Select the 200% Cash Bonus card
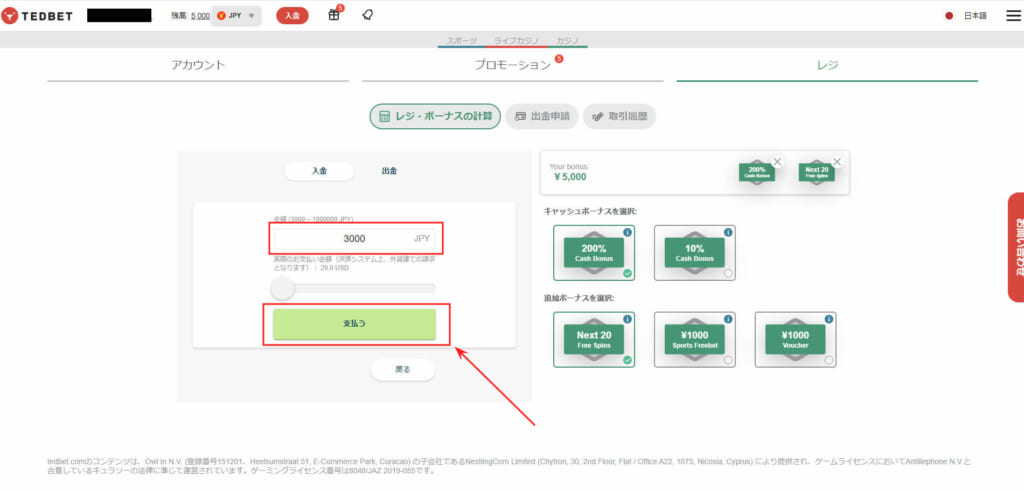 coord(594,253)
